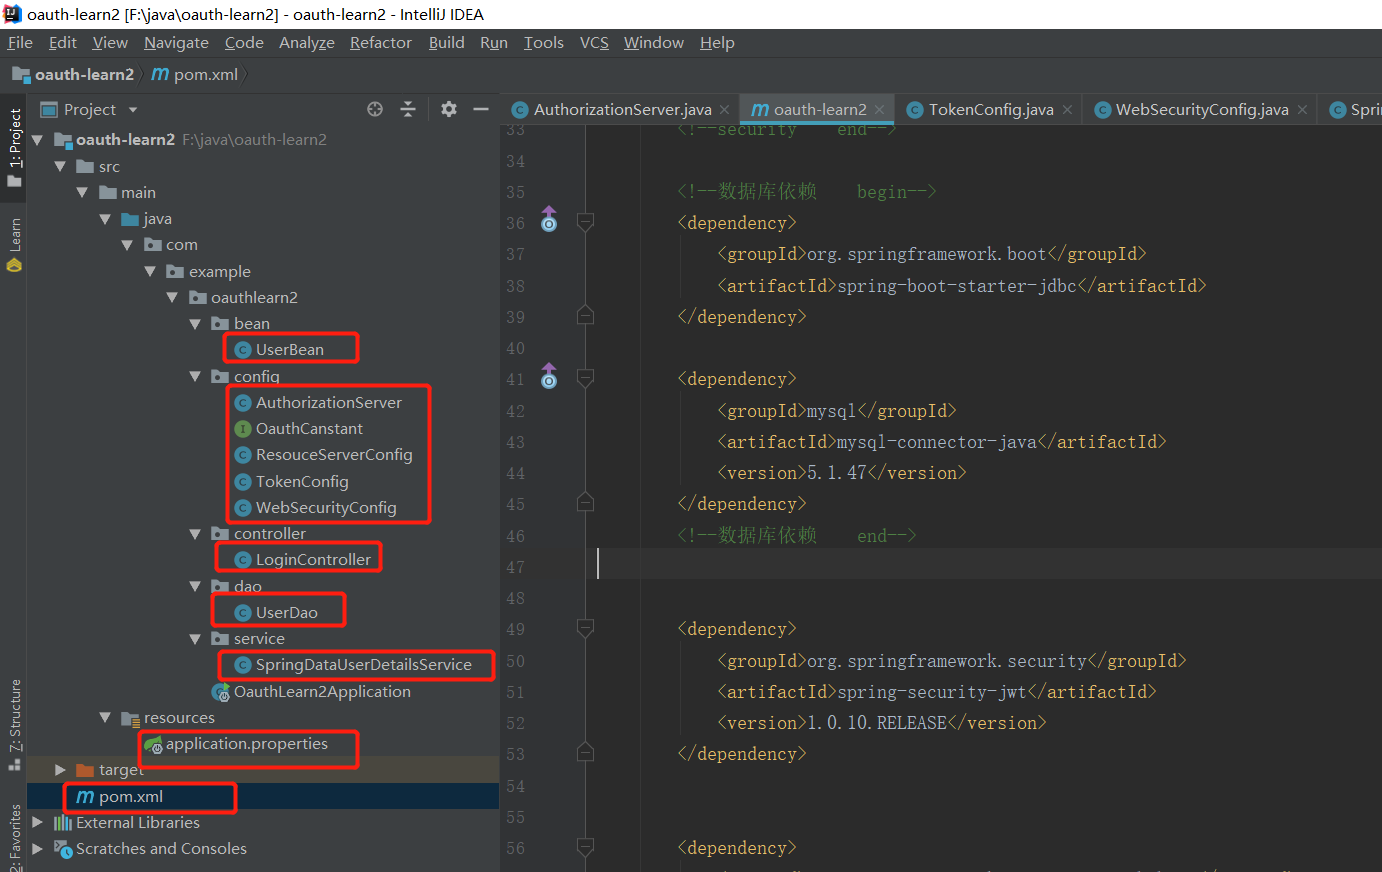
Task: Select pom.xml in project tree
Action: tap(130, 796)
